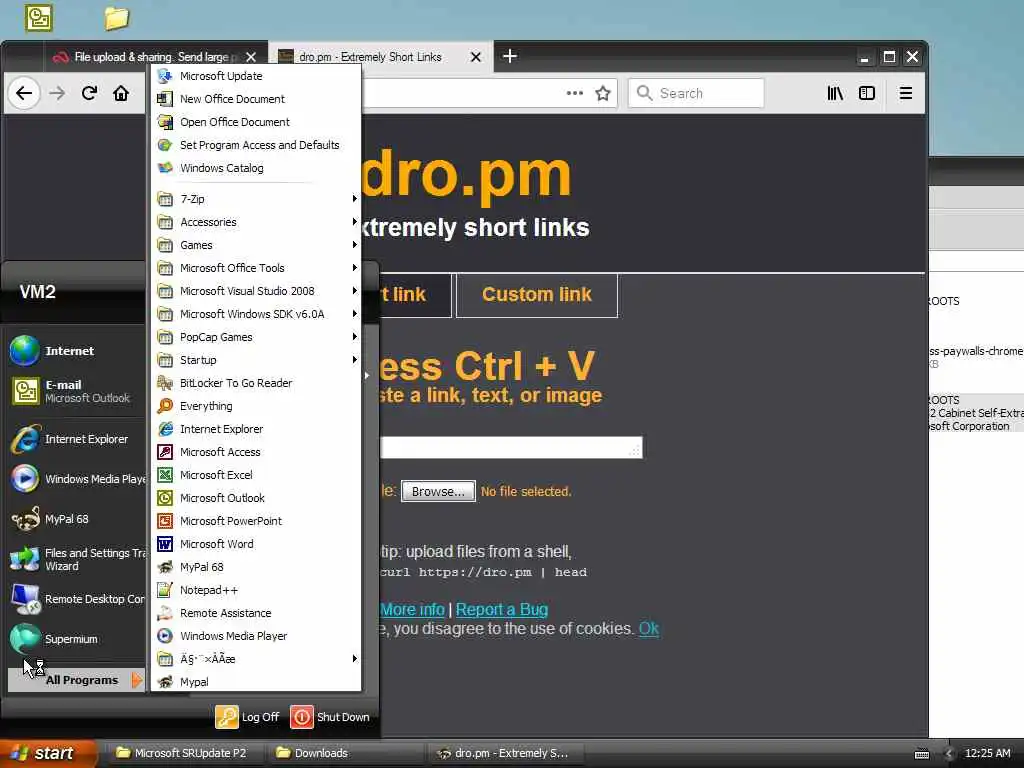Image resolution: width=1024 pixels, height=768 pixels.
Task: Open Windows Media Player in programs list
Action: [x=256, y=636]
